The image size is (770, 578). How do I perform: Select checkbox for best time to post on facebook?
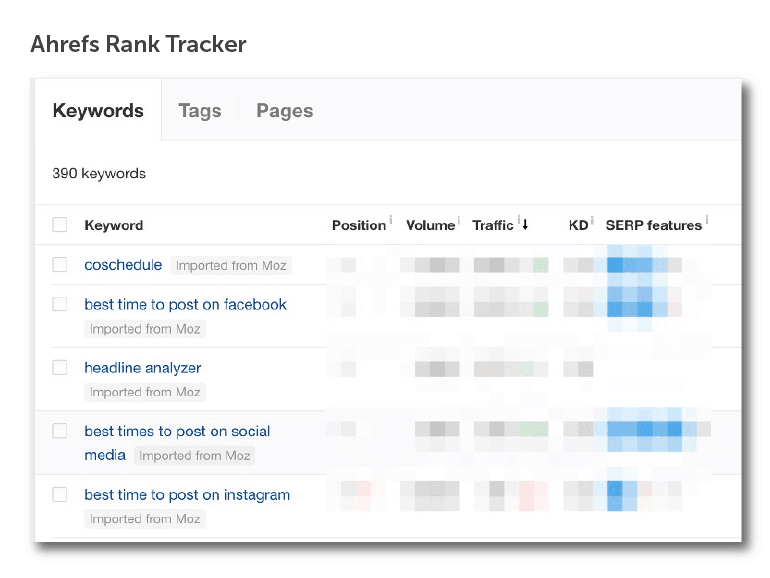tap(60, 304)
